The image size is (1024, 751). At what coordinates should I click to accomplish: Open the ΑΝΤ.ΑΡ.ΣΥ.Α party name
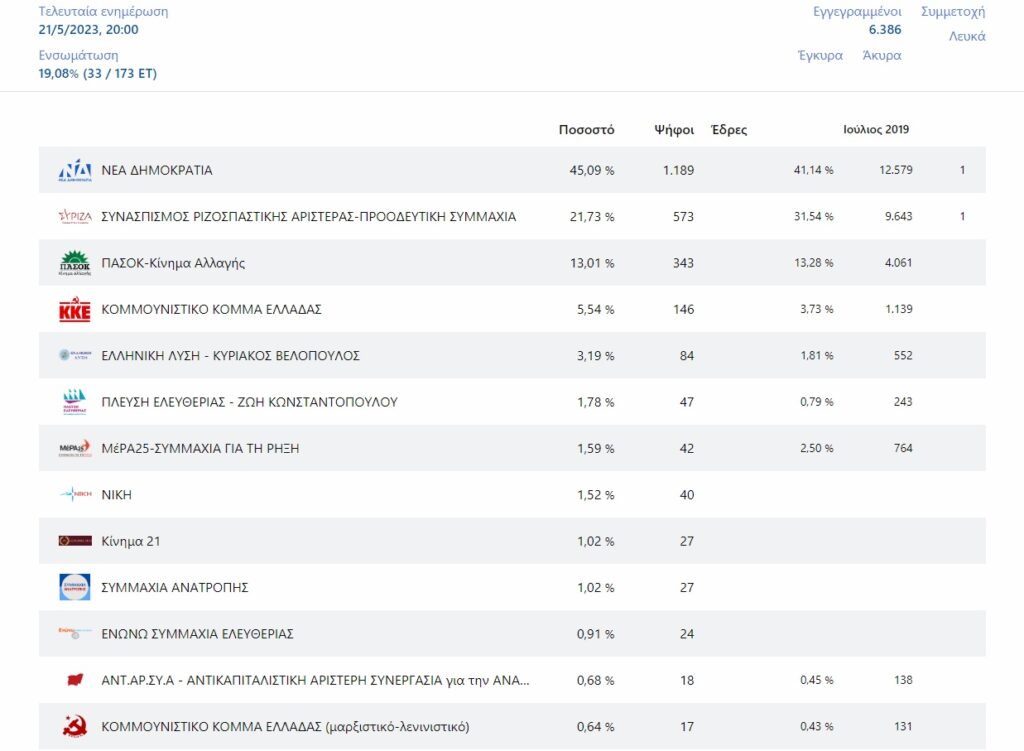315,680
